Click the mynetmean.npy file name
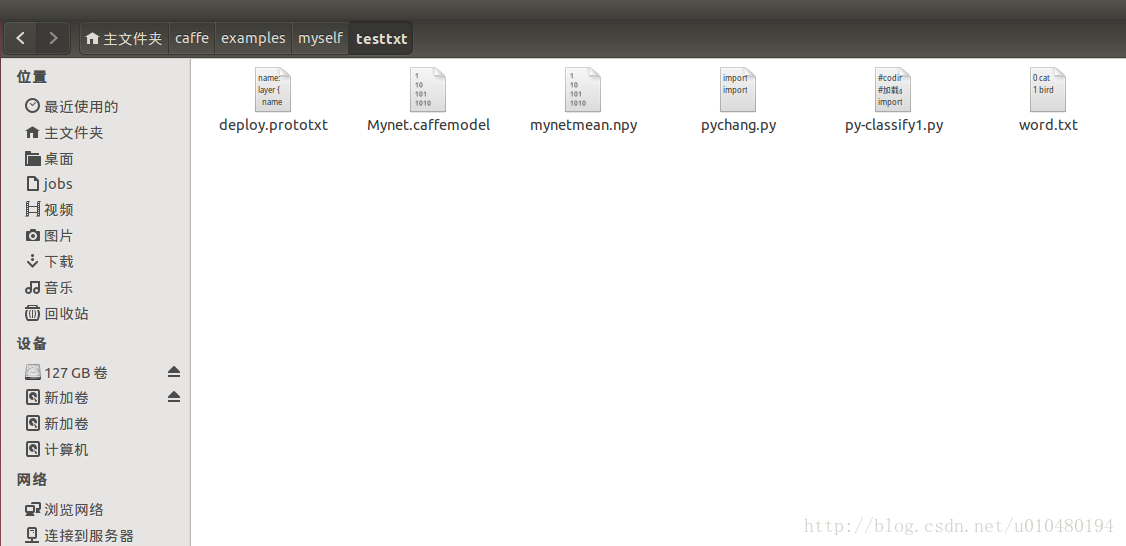1126x546 pixels. point(583,125)
